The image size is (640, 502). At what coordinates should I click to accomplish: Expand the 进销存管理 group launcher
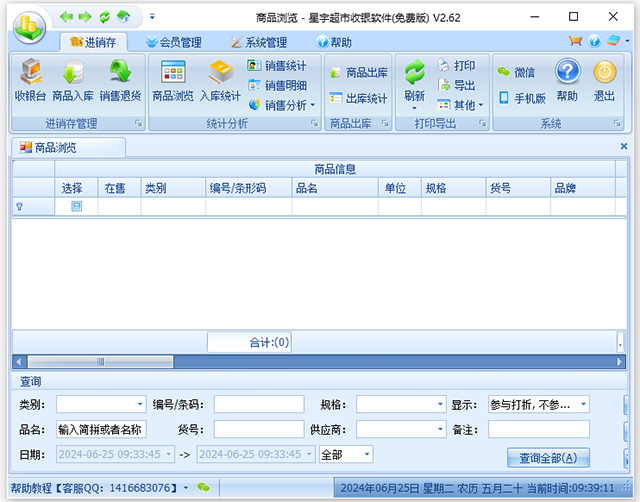(x=138, y=123)
